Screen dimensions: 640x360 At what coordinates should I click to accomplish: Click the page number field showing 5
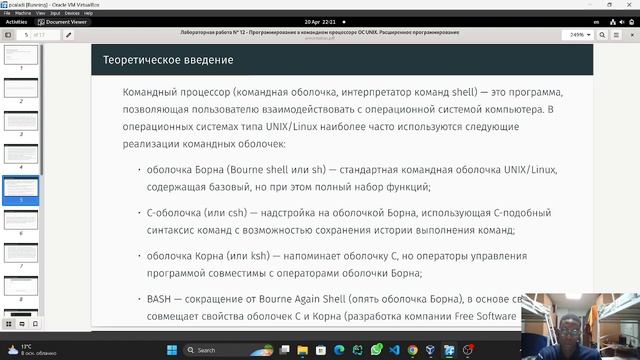(38, 35)
